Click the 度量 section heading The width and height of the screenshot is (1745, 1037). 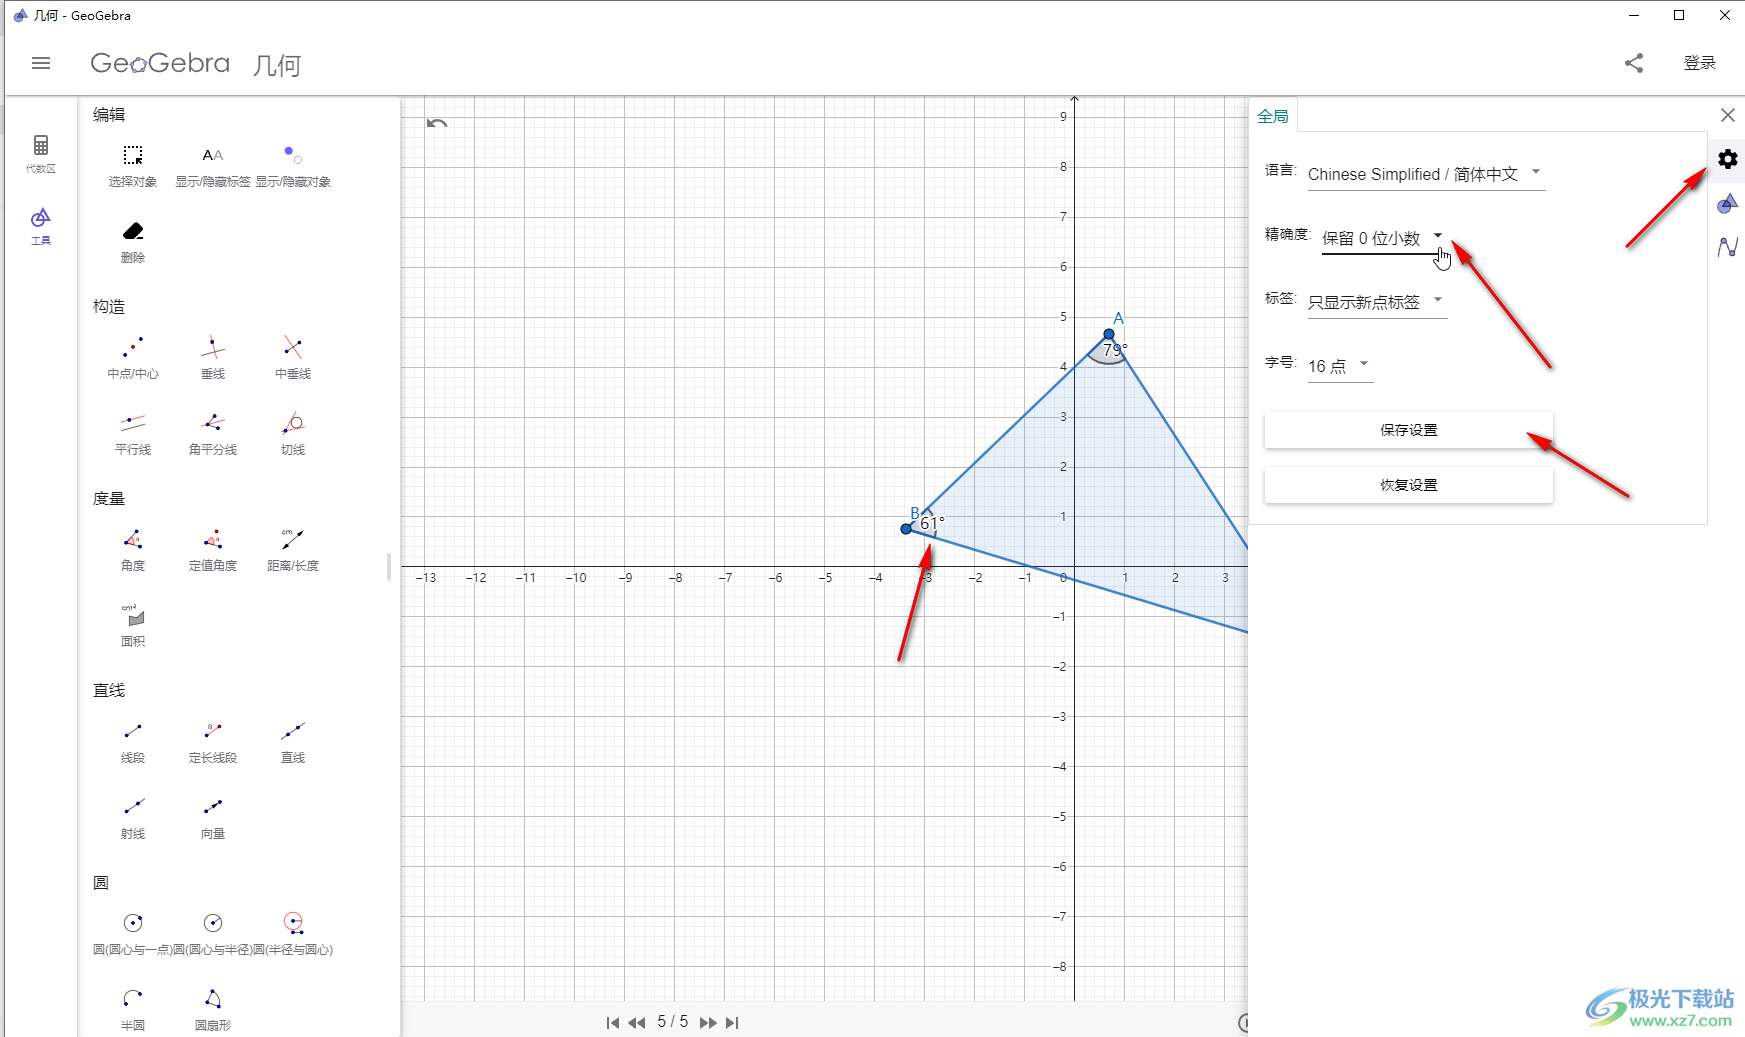point(109,498)
